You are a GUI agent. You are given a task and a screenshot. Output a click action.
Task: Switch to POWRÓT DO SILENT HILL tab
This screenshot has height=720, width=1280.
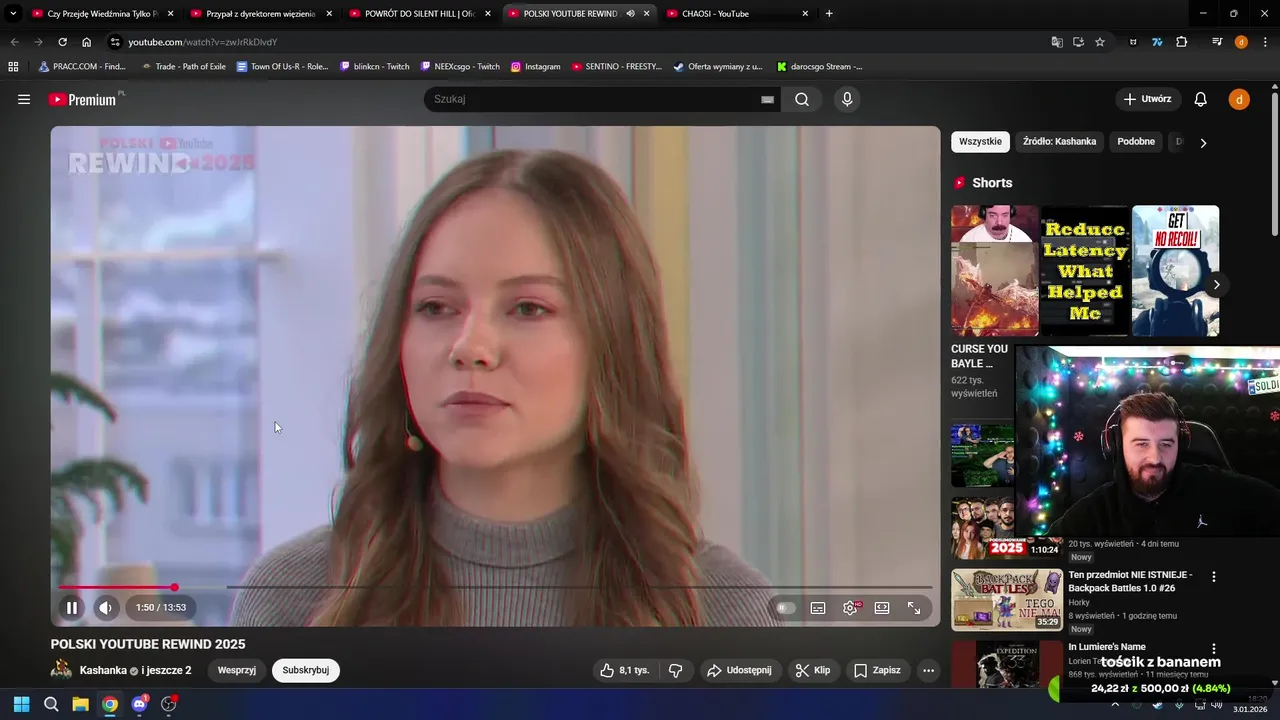419,14
